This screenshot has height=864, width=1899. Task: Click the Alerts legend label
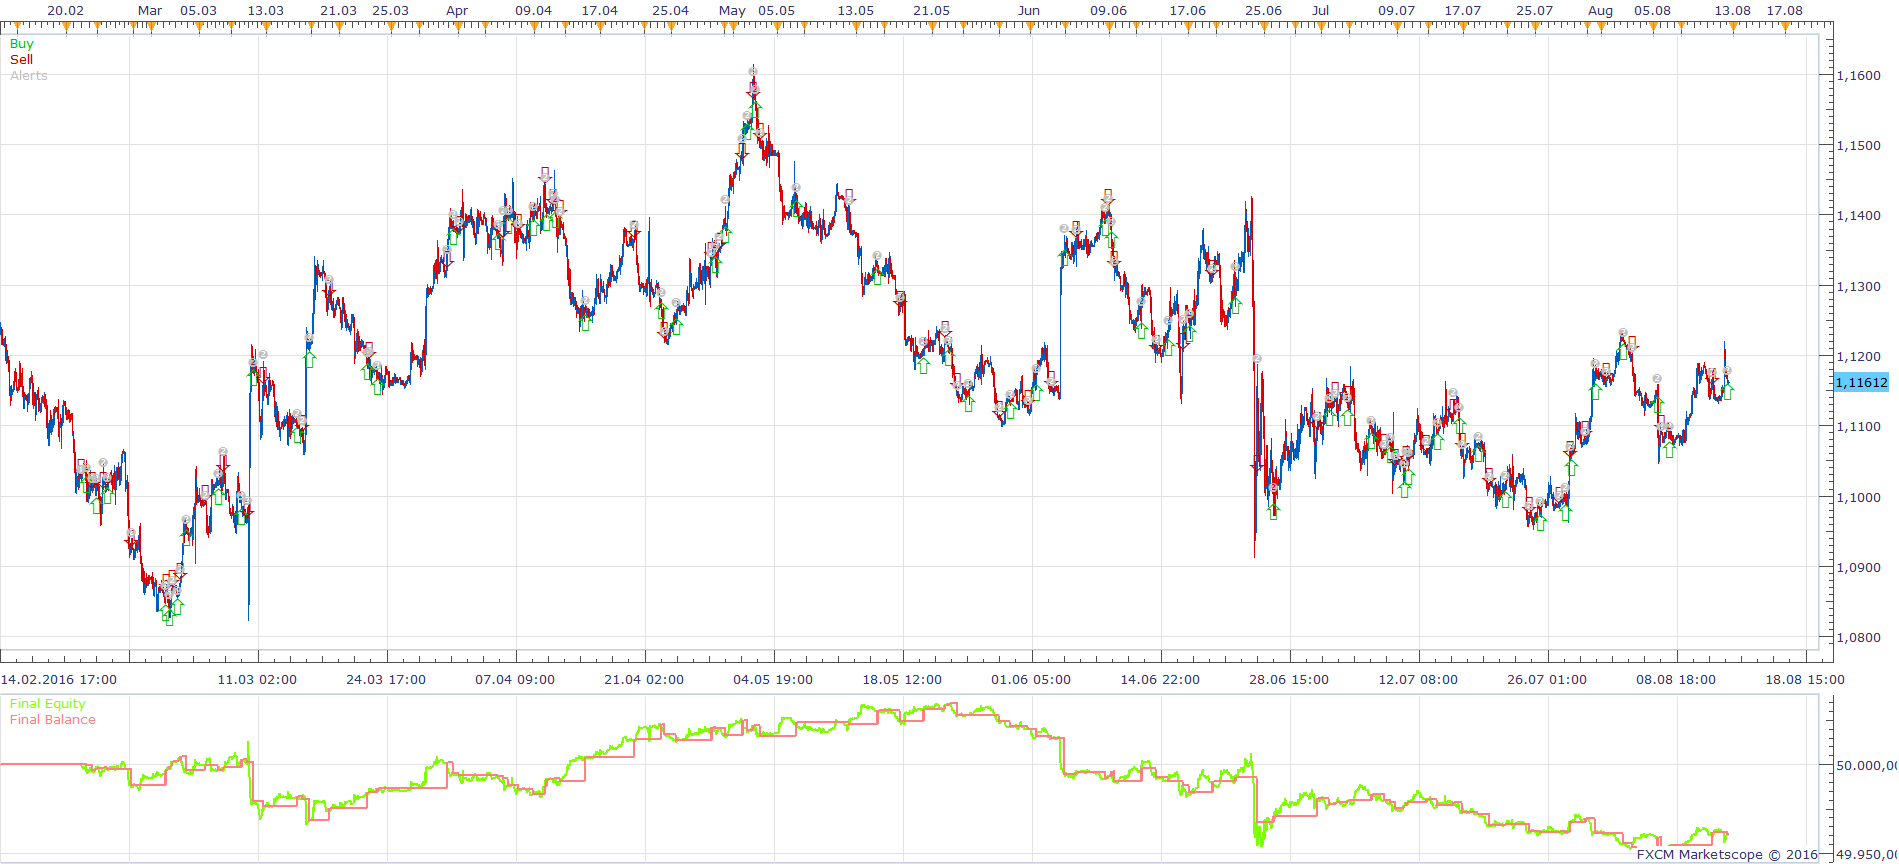click(29, 76)
